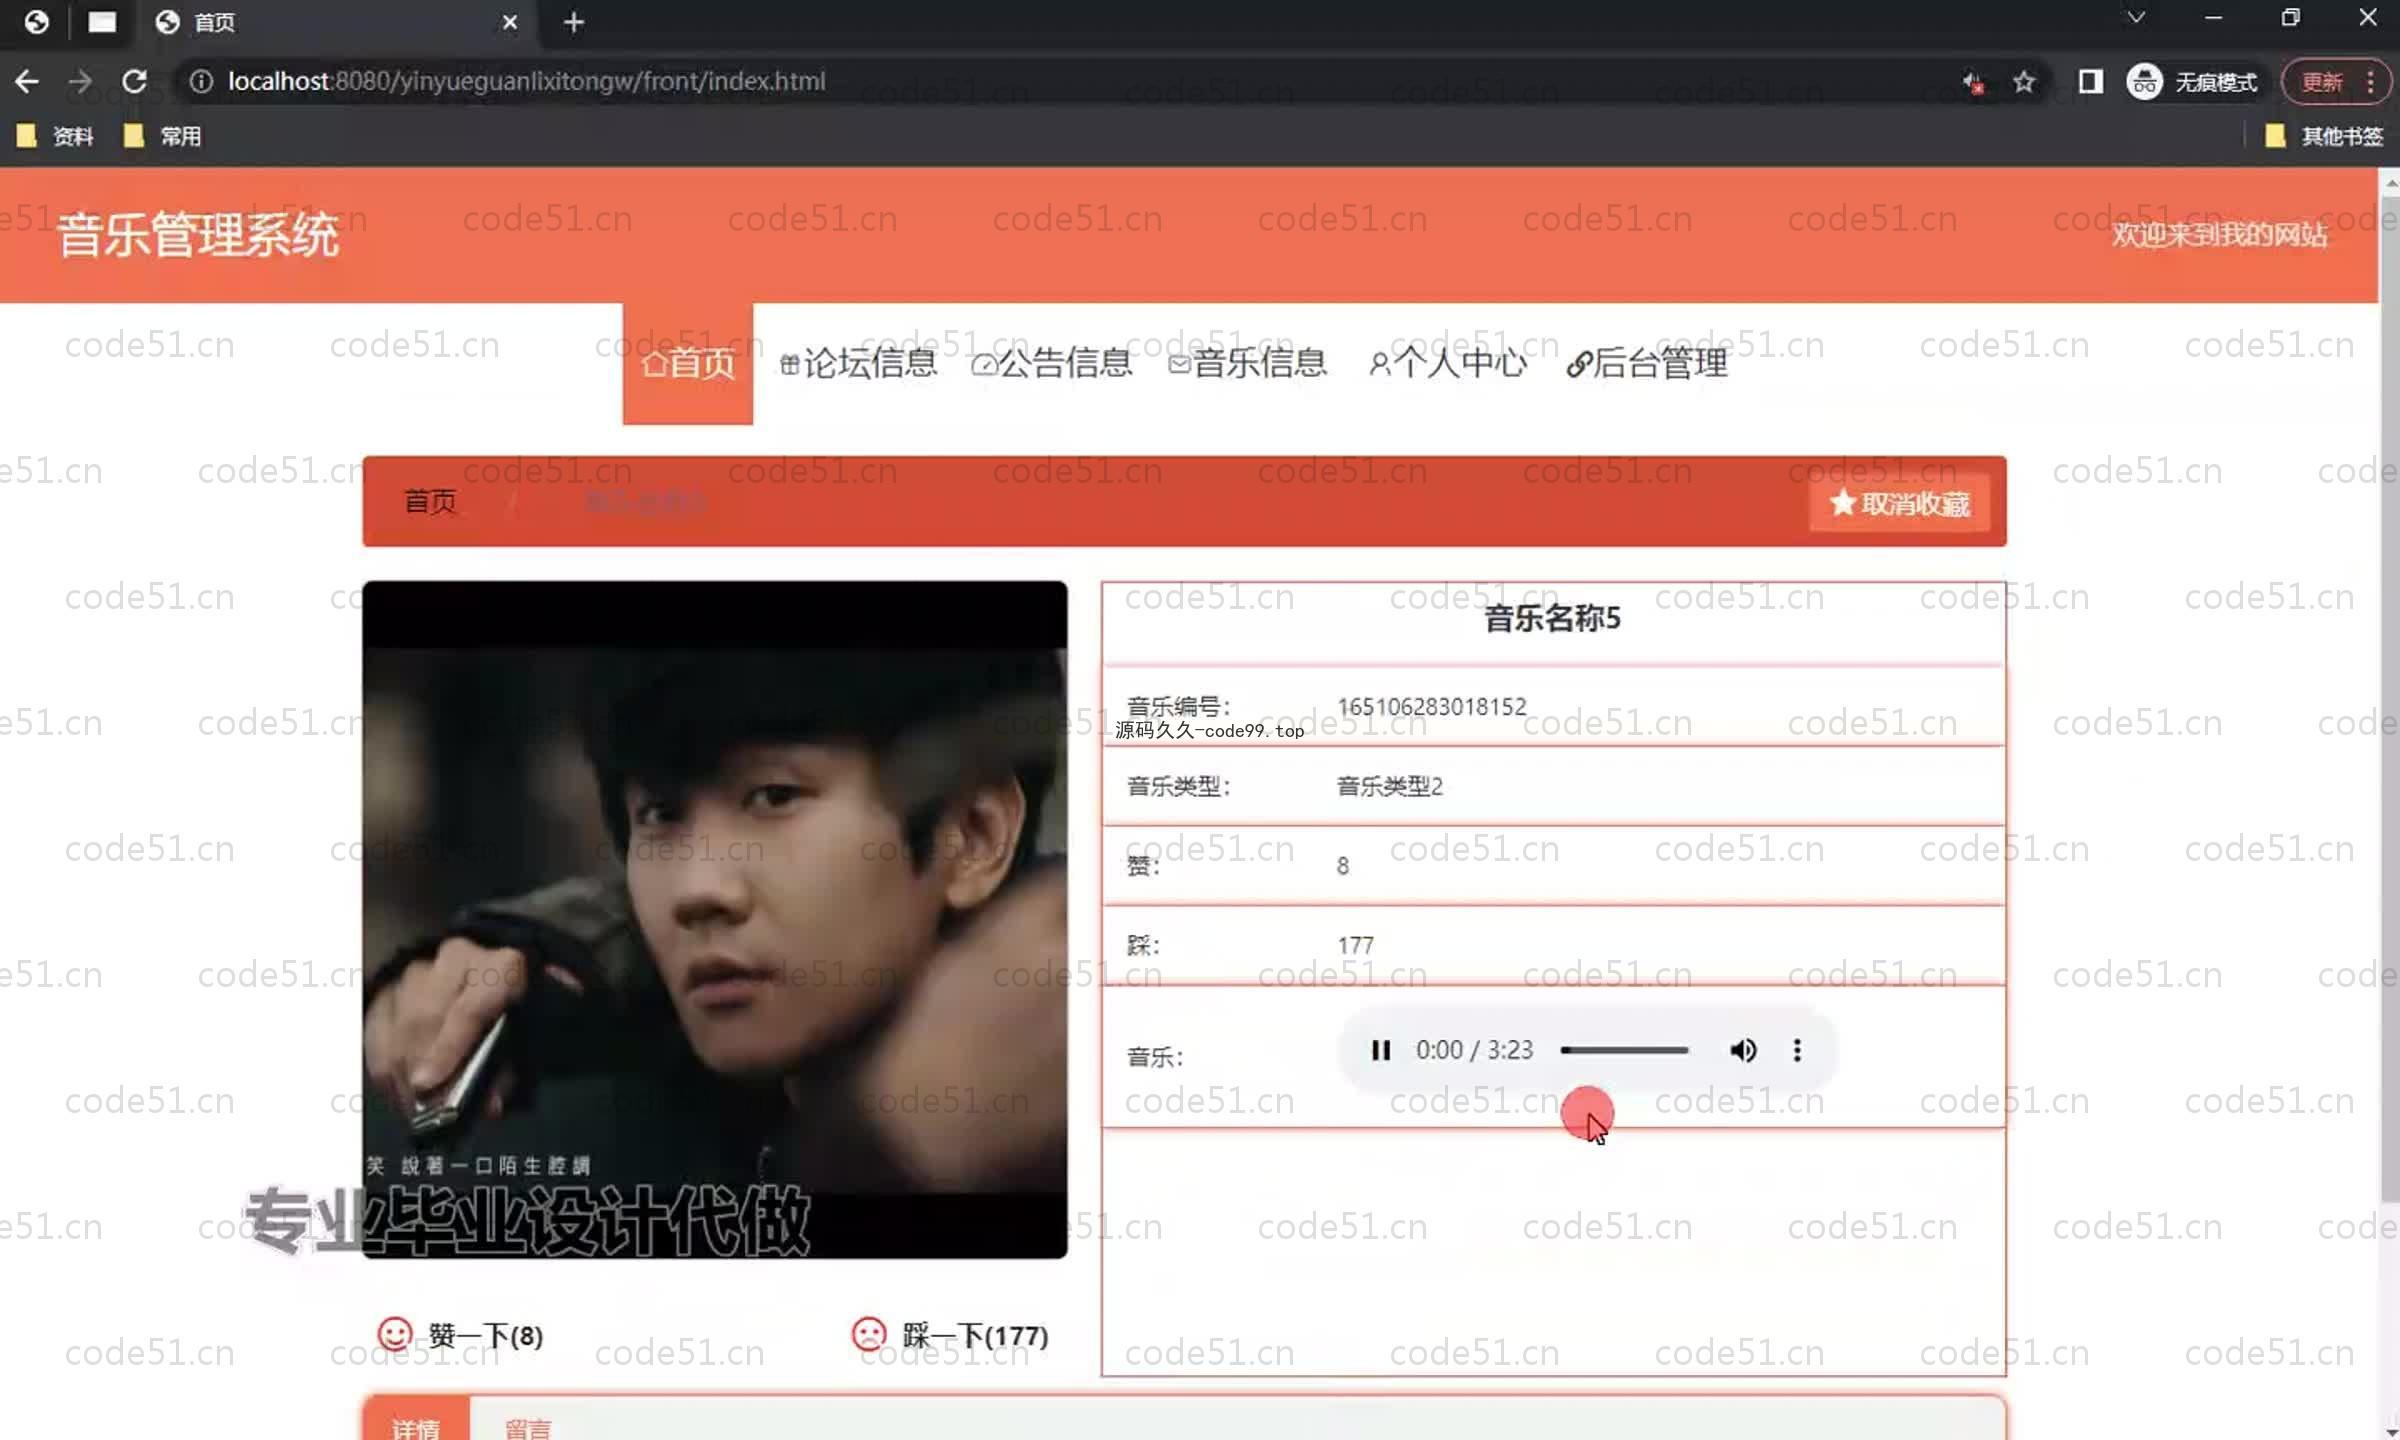Toggle the browser side panel

click(x=2091, y=81)
